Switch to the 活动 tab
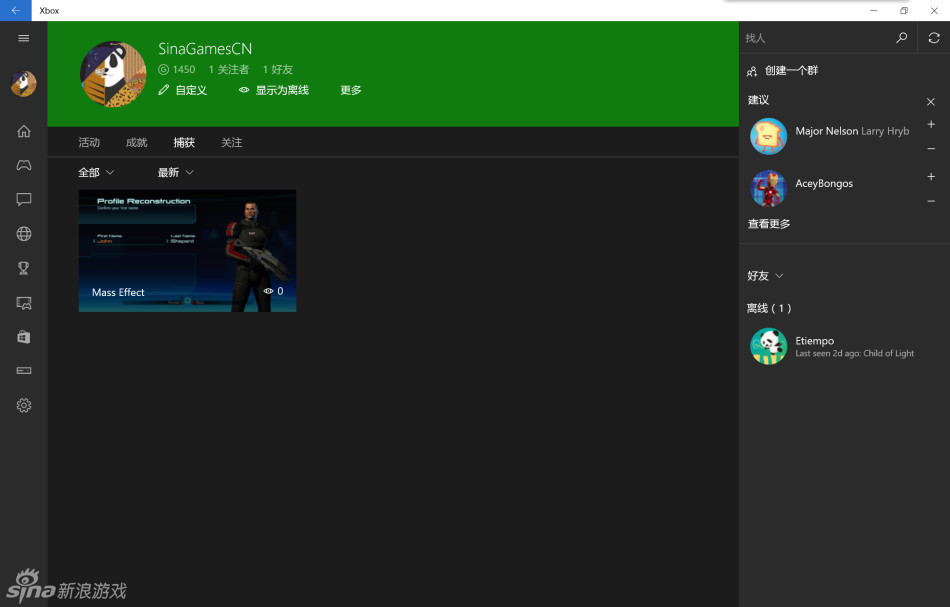The width and height of the screenshot is (950, 607). click(x=89, y=143)
